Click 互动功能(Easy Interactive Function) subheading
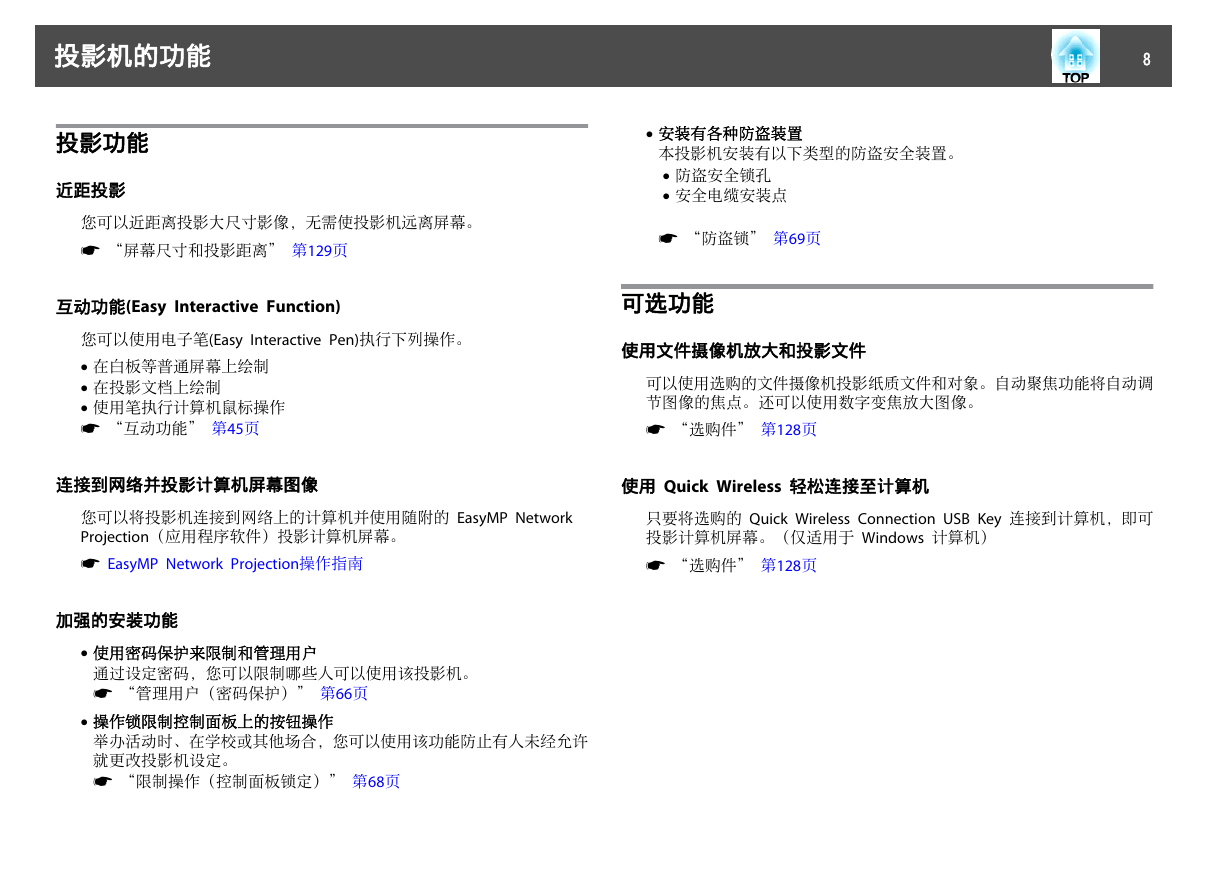 point(198,307)
